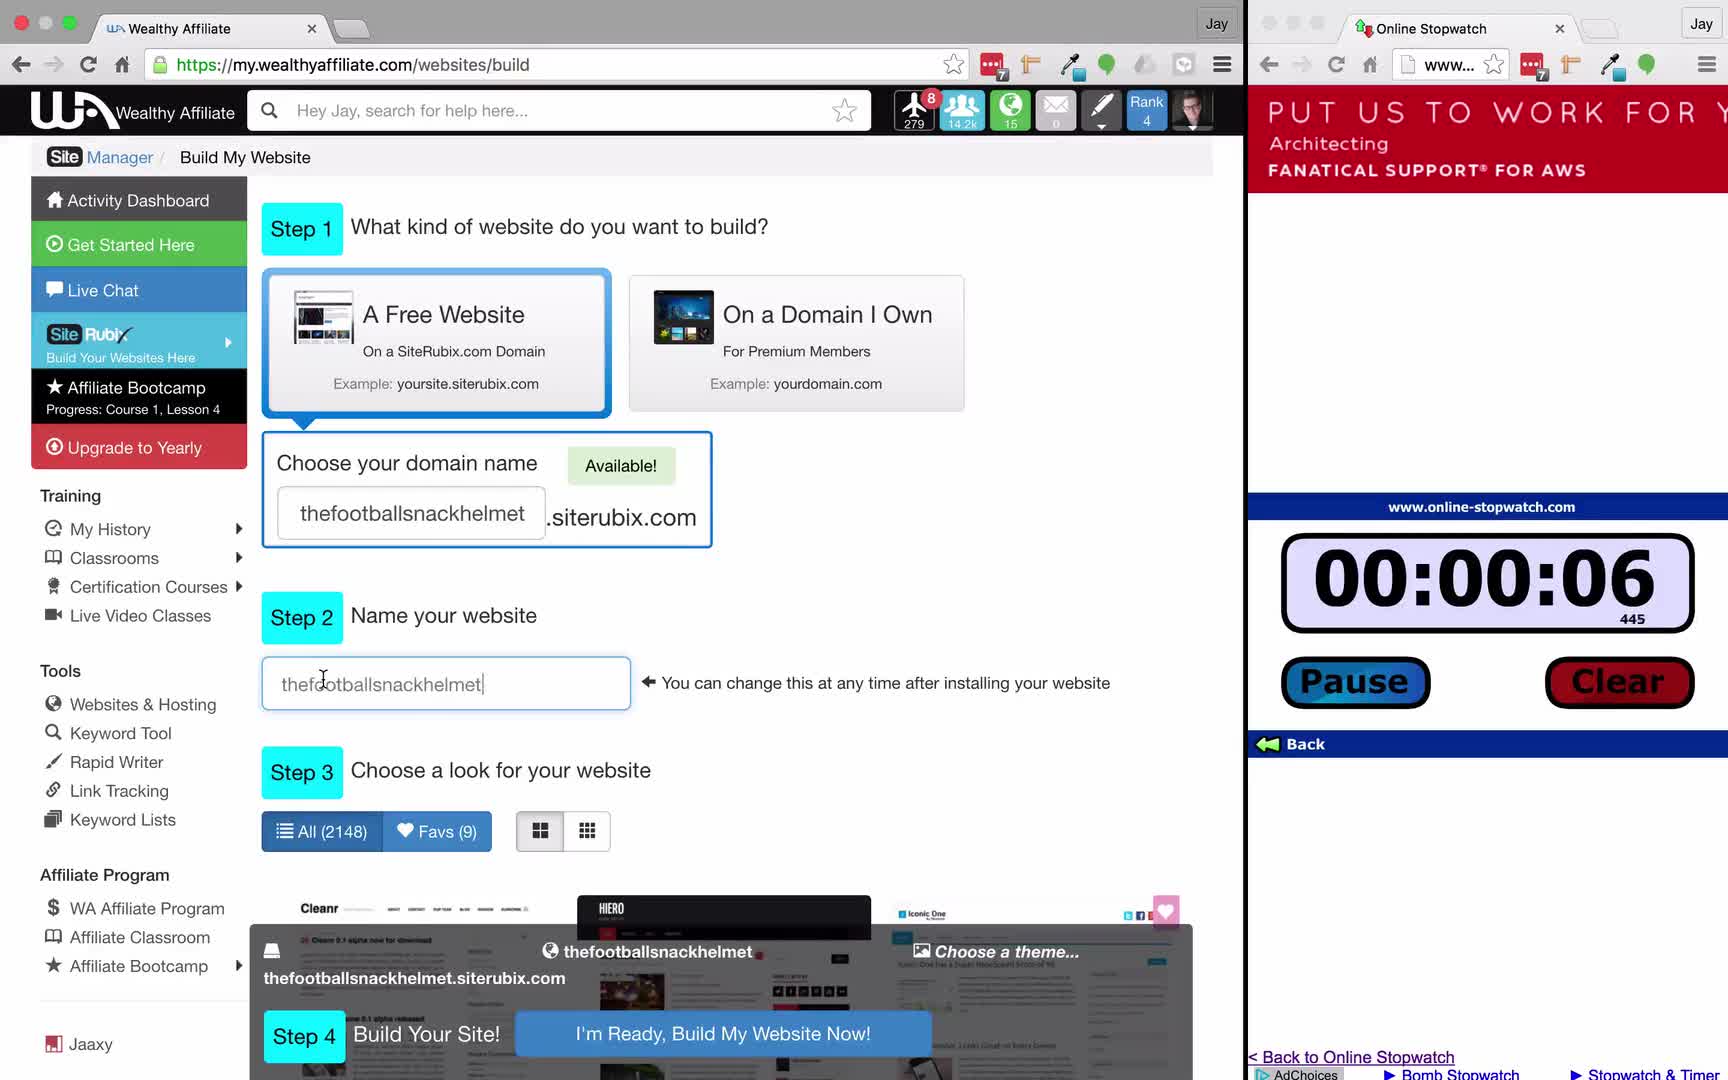
Task: Favorite the Iconic One theme heart
Action: 1166,911
